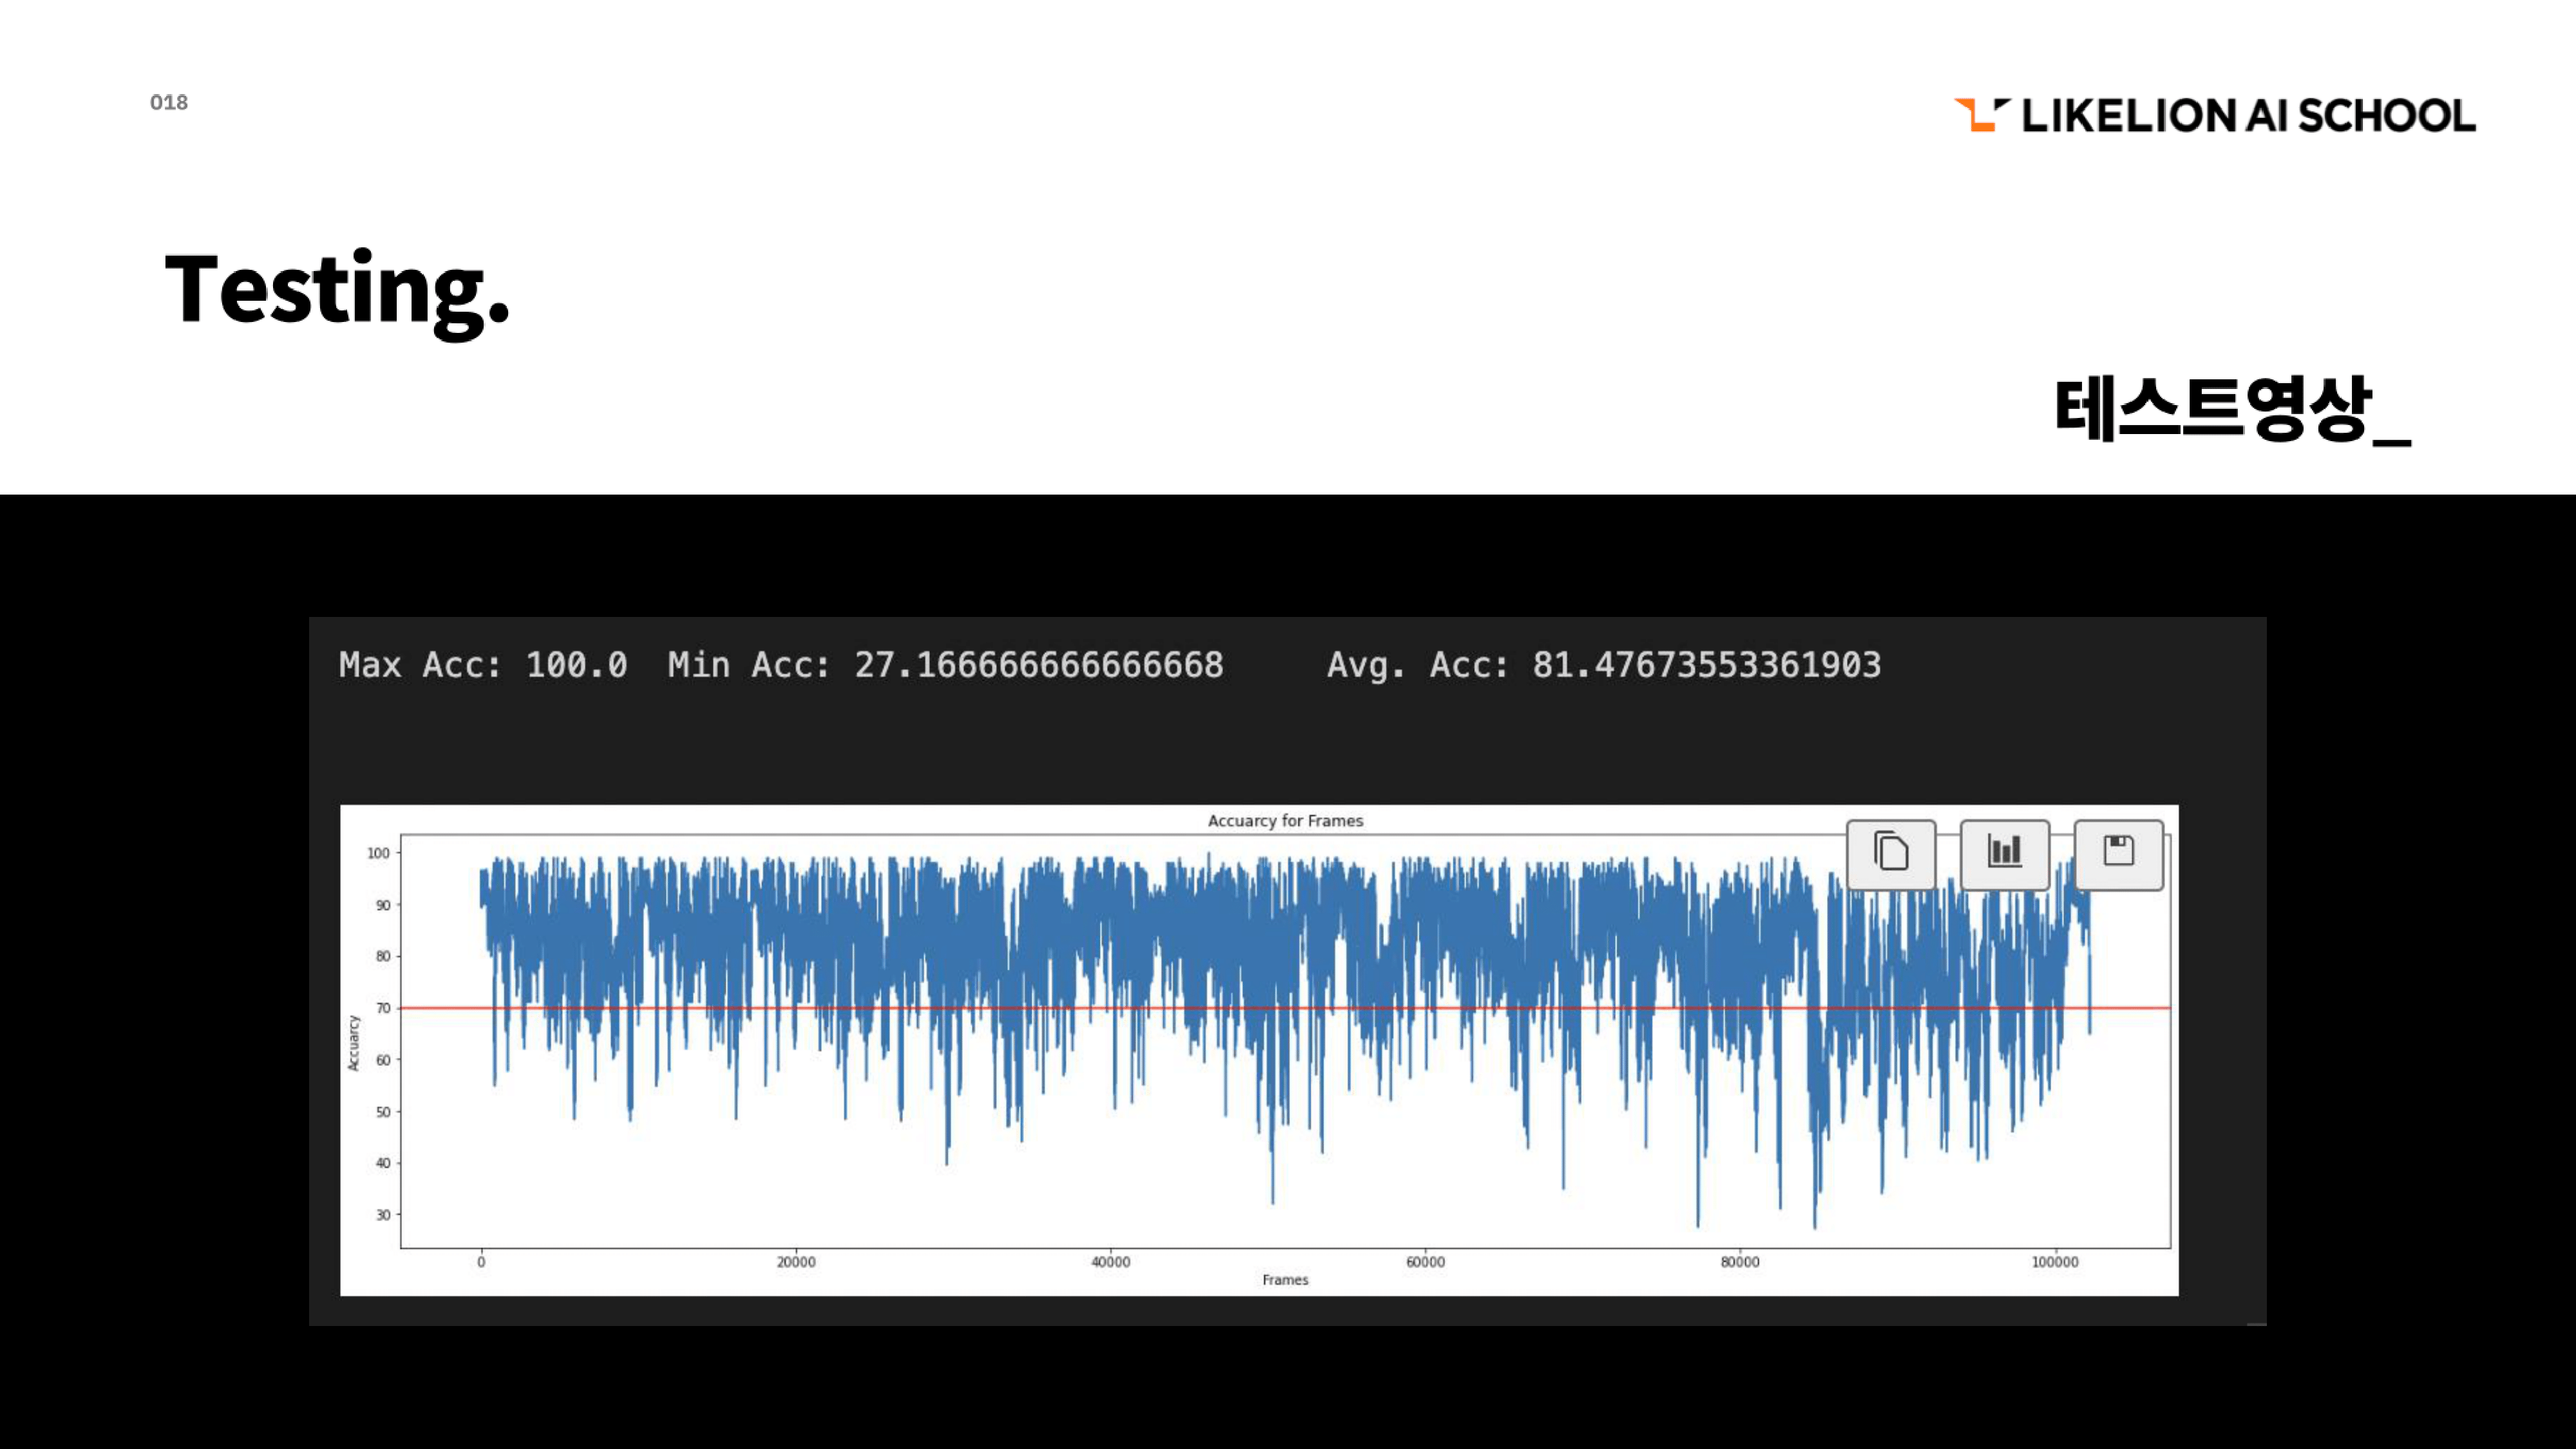The height and width of the screenshot is (1449, 2576).
Task: Click the 30 tick on y-axis
Action: point(383,1215)
